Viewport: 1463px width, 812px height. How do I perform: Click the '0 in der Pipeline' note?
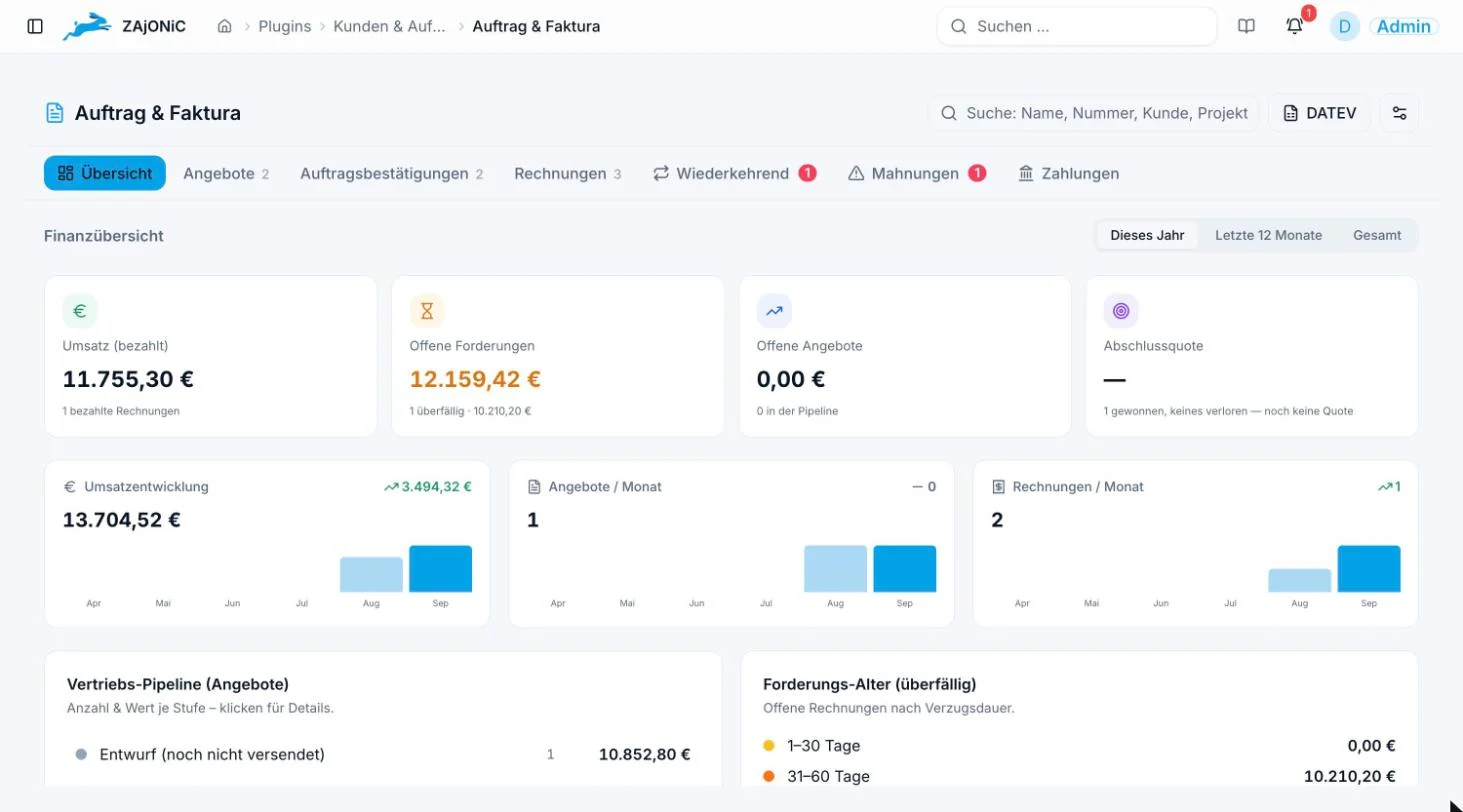point(798,411)
